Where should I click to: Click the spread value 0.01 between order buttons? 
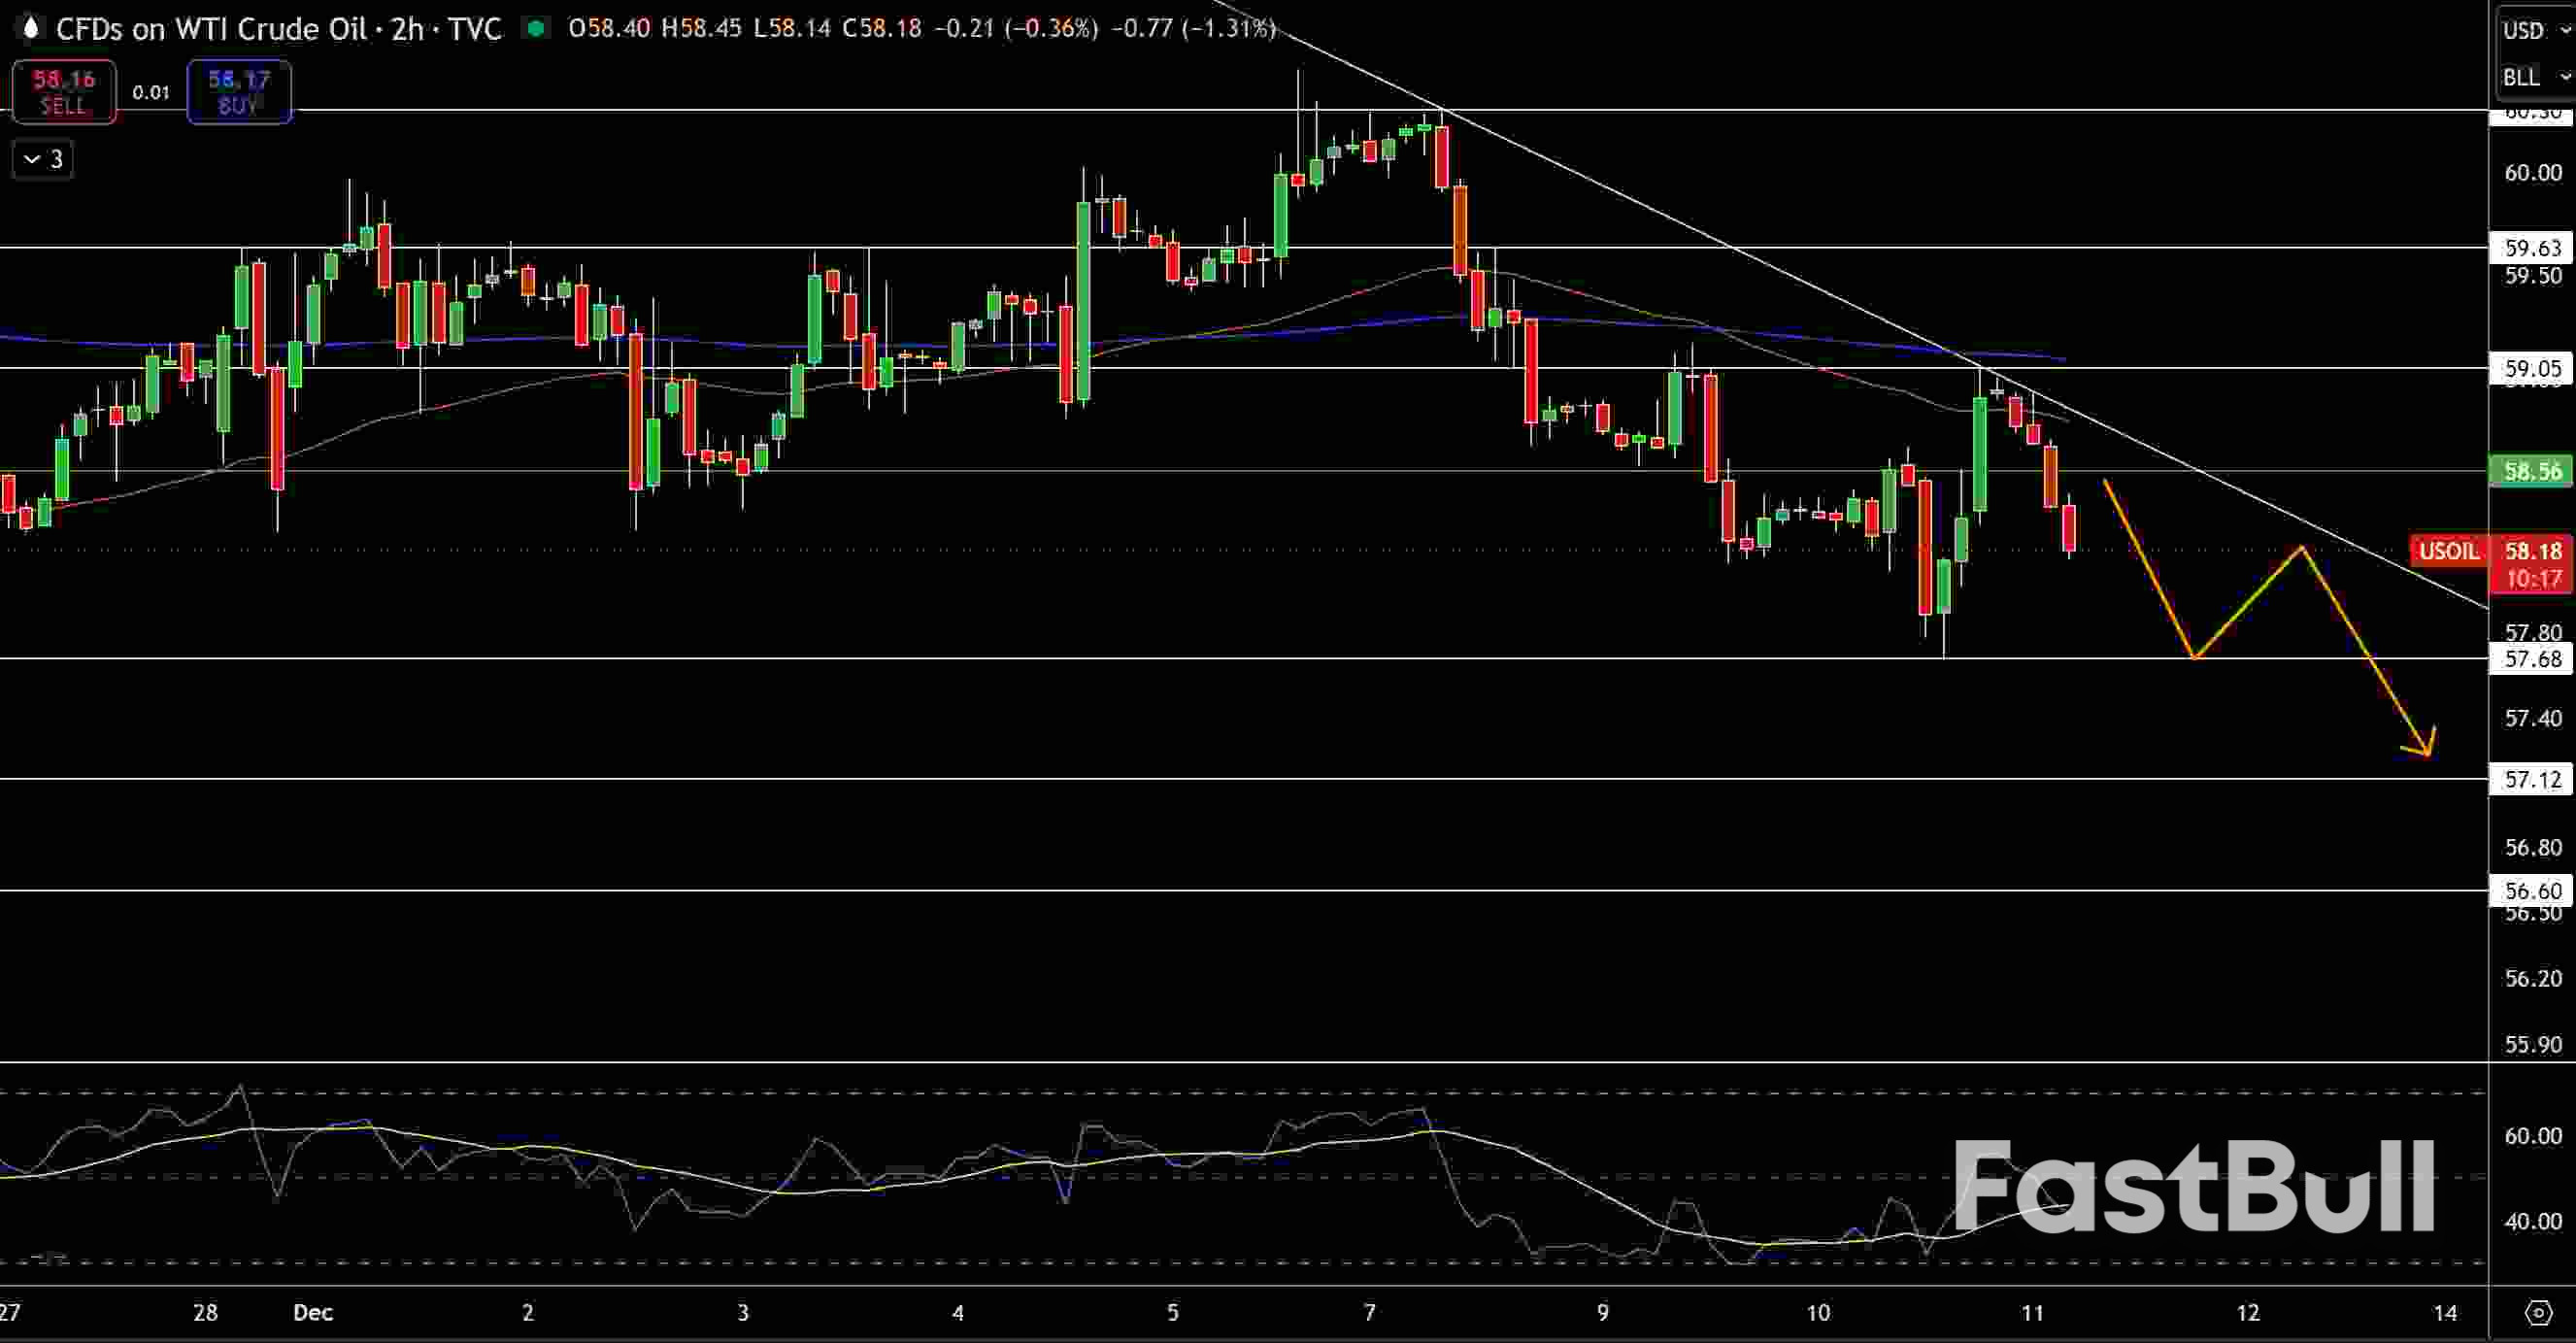point(152,92)
